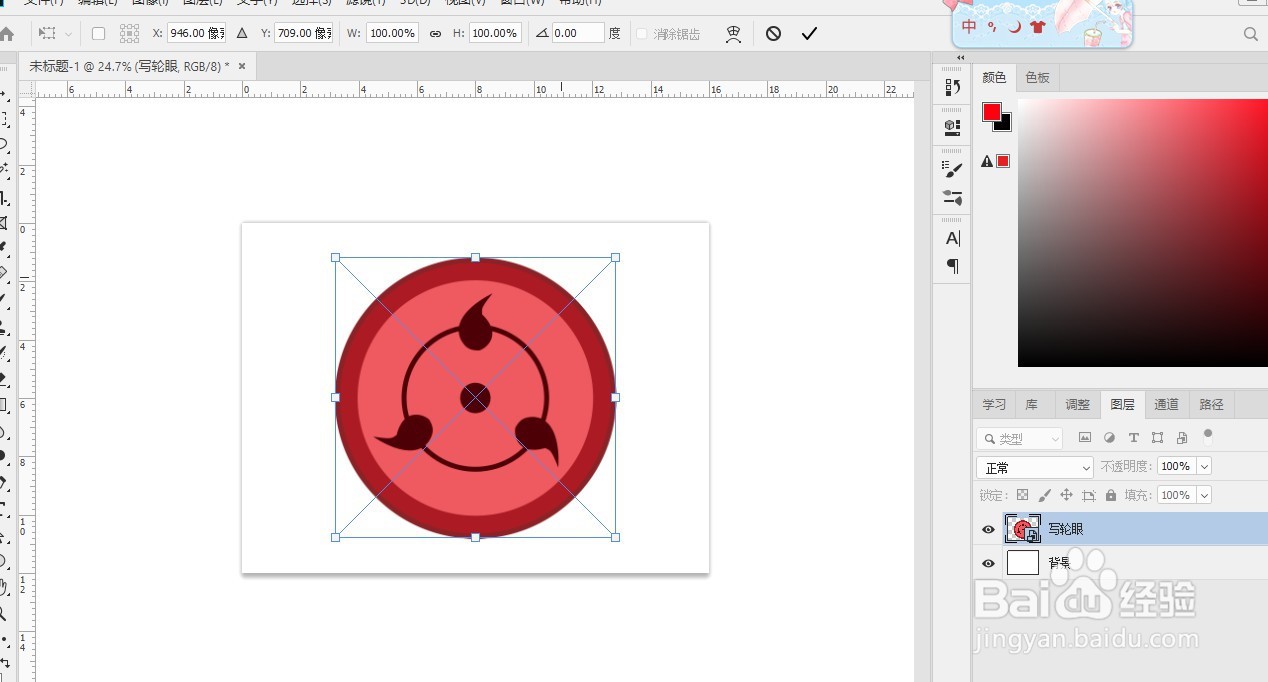Open the Brush Settings panel icon
The image size is (1268, 682).
coord(952,169)
